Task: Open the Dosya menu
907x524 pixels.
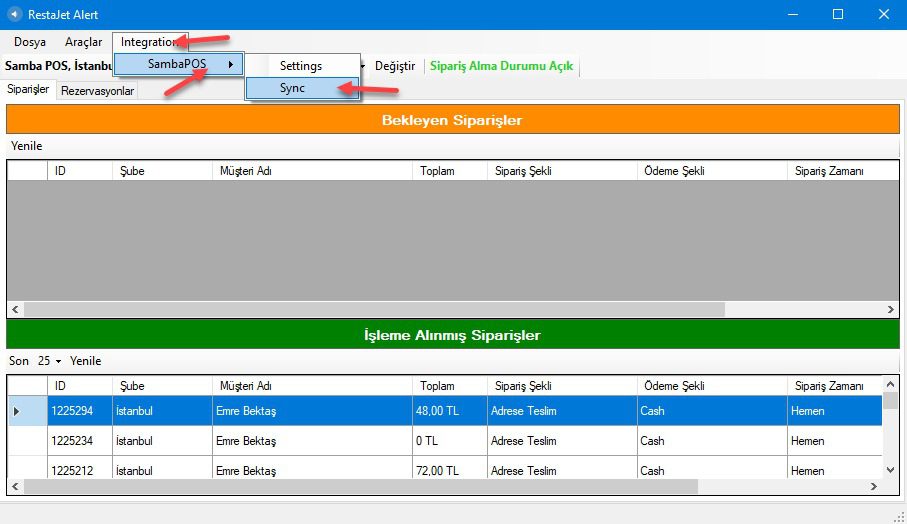Action: click(30, 42)
